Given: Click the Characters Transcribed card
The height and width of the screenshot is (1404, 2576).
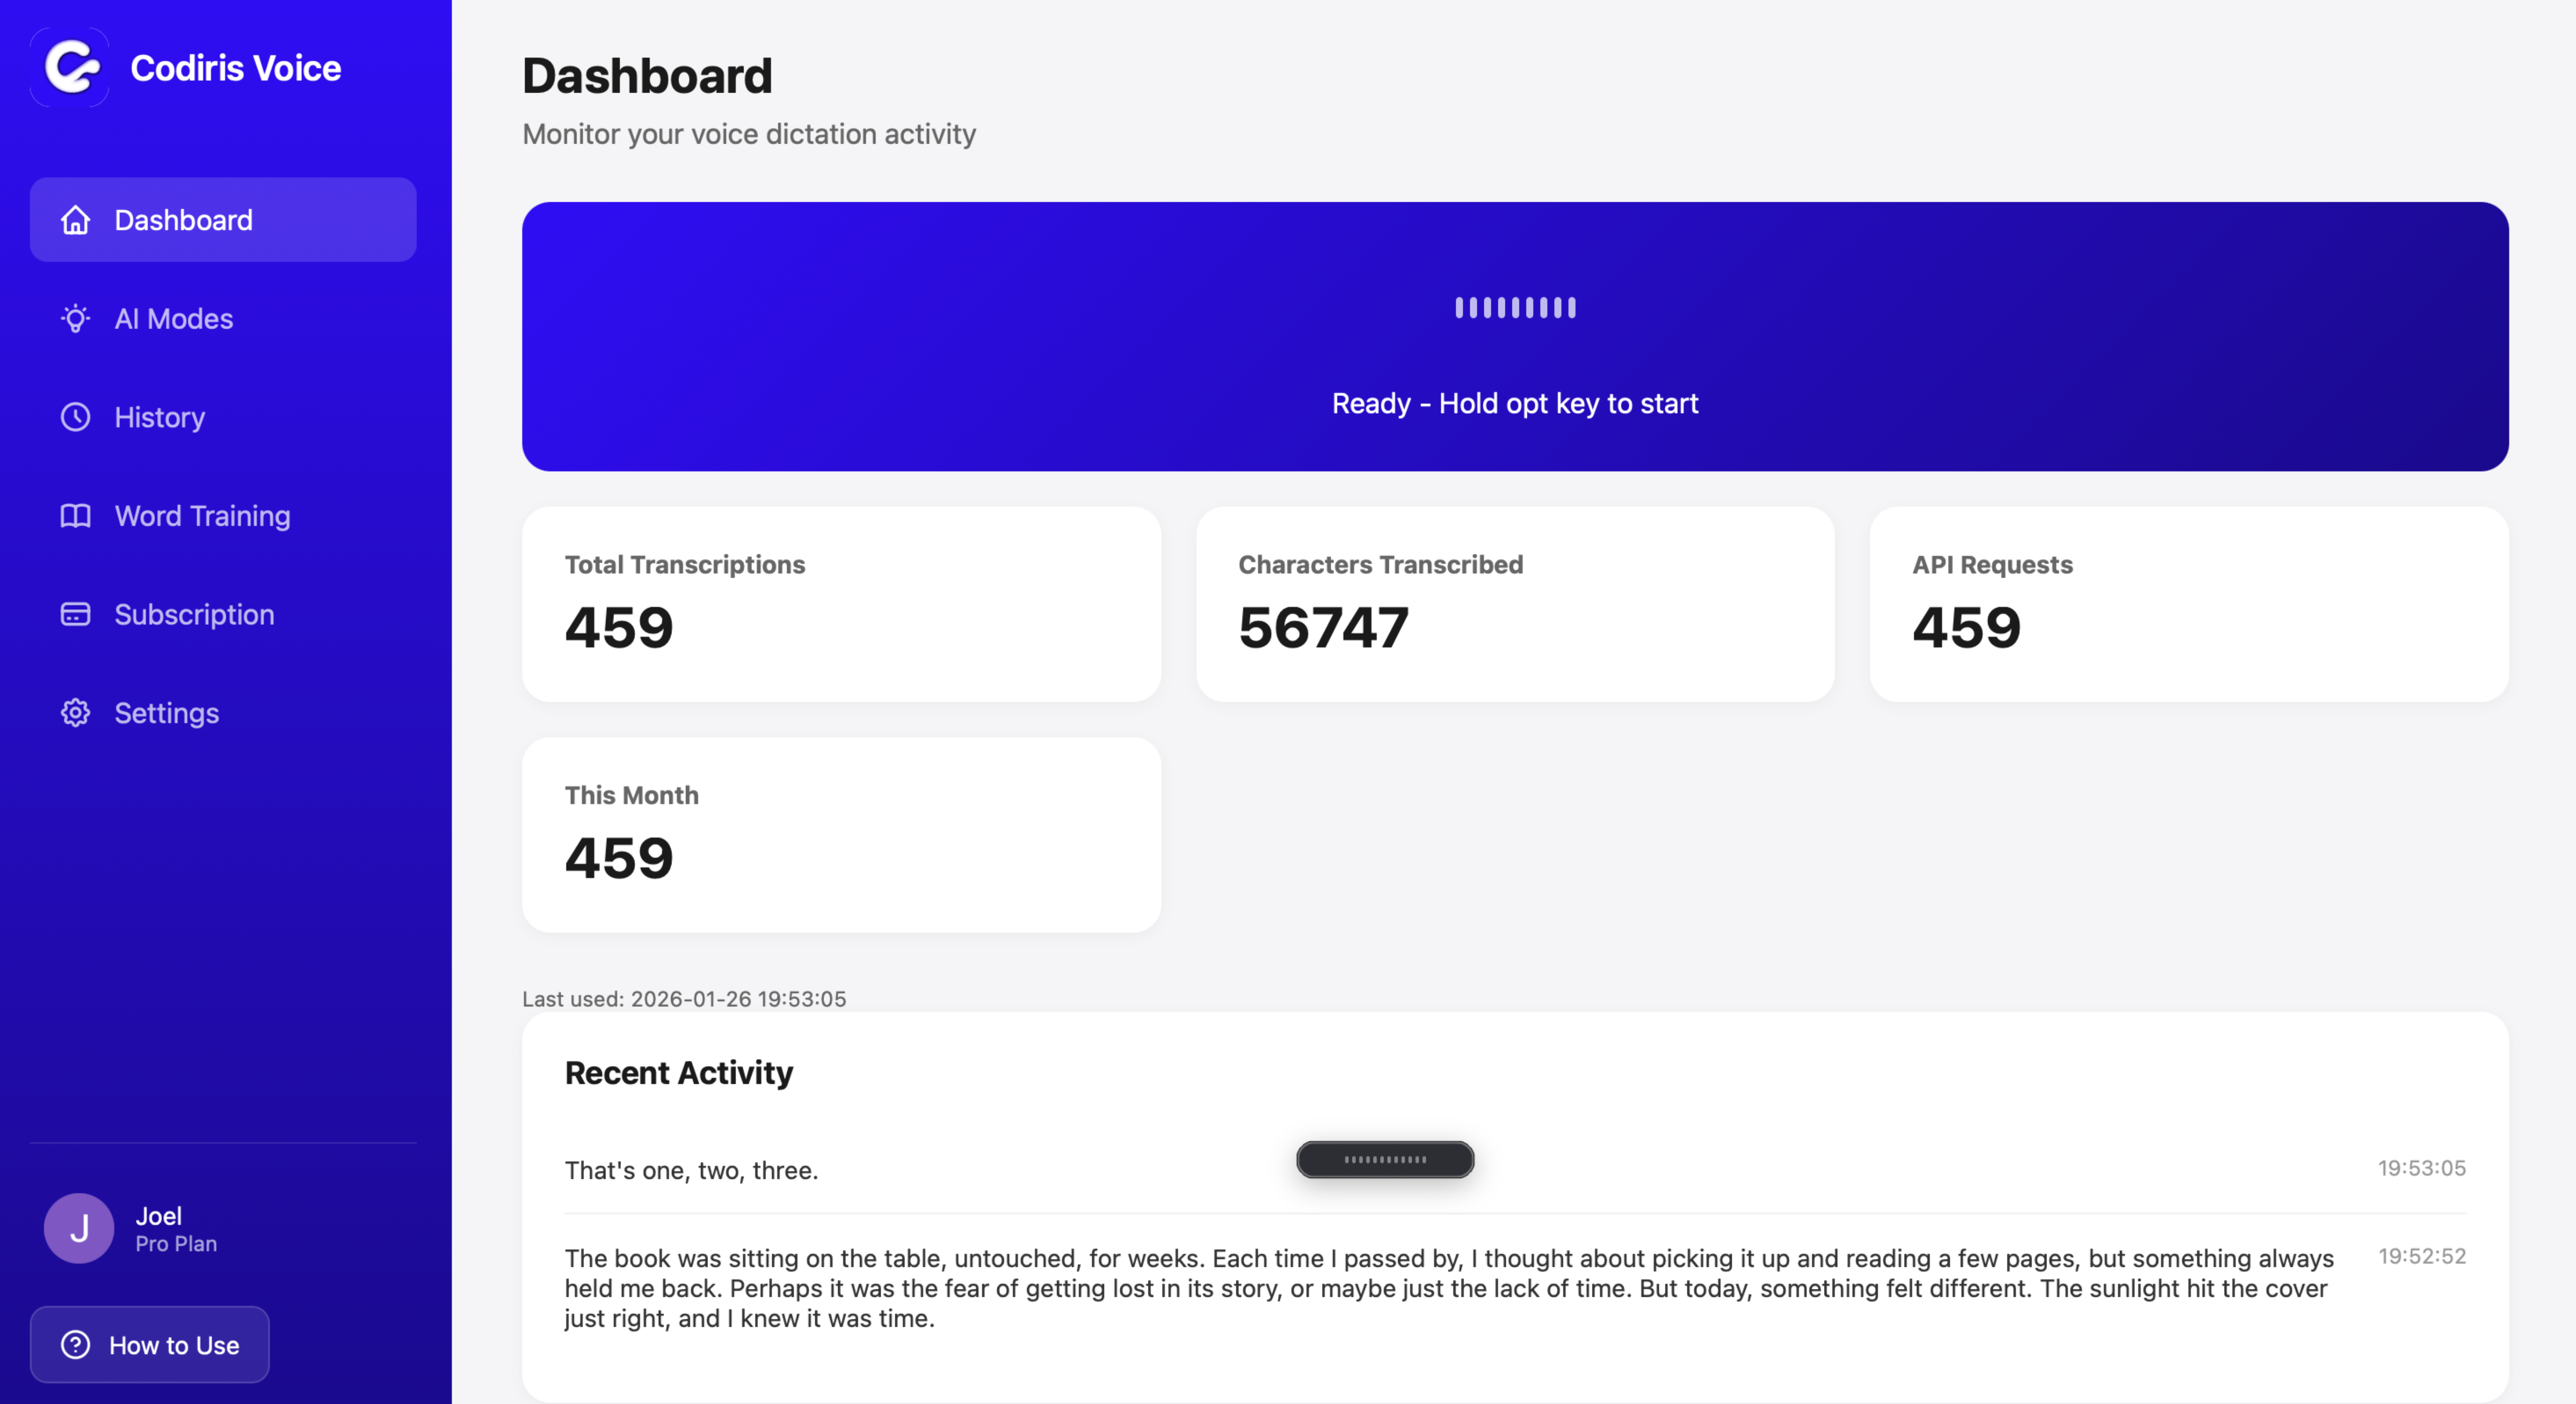Looking at the screenshot, I should tap(1515, 604).
